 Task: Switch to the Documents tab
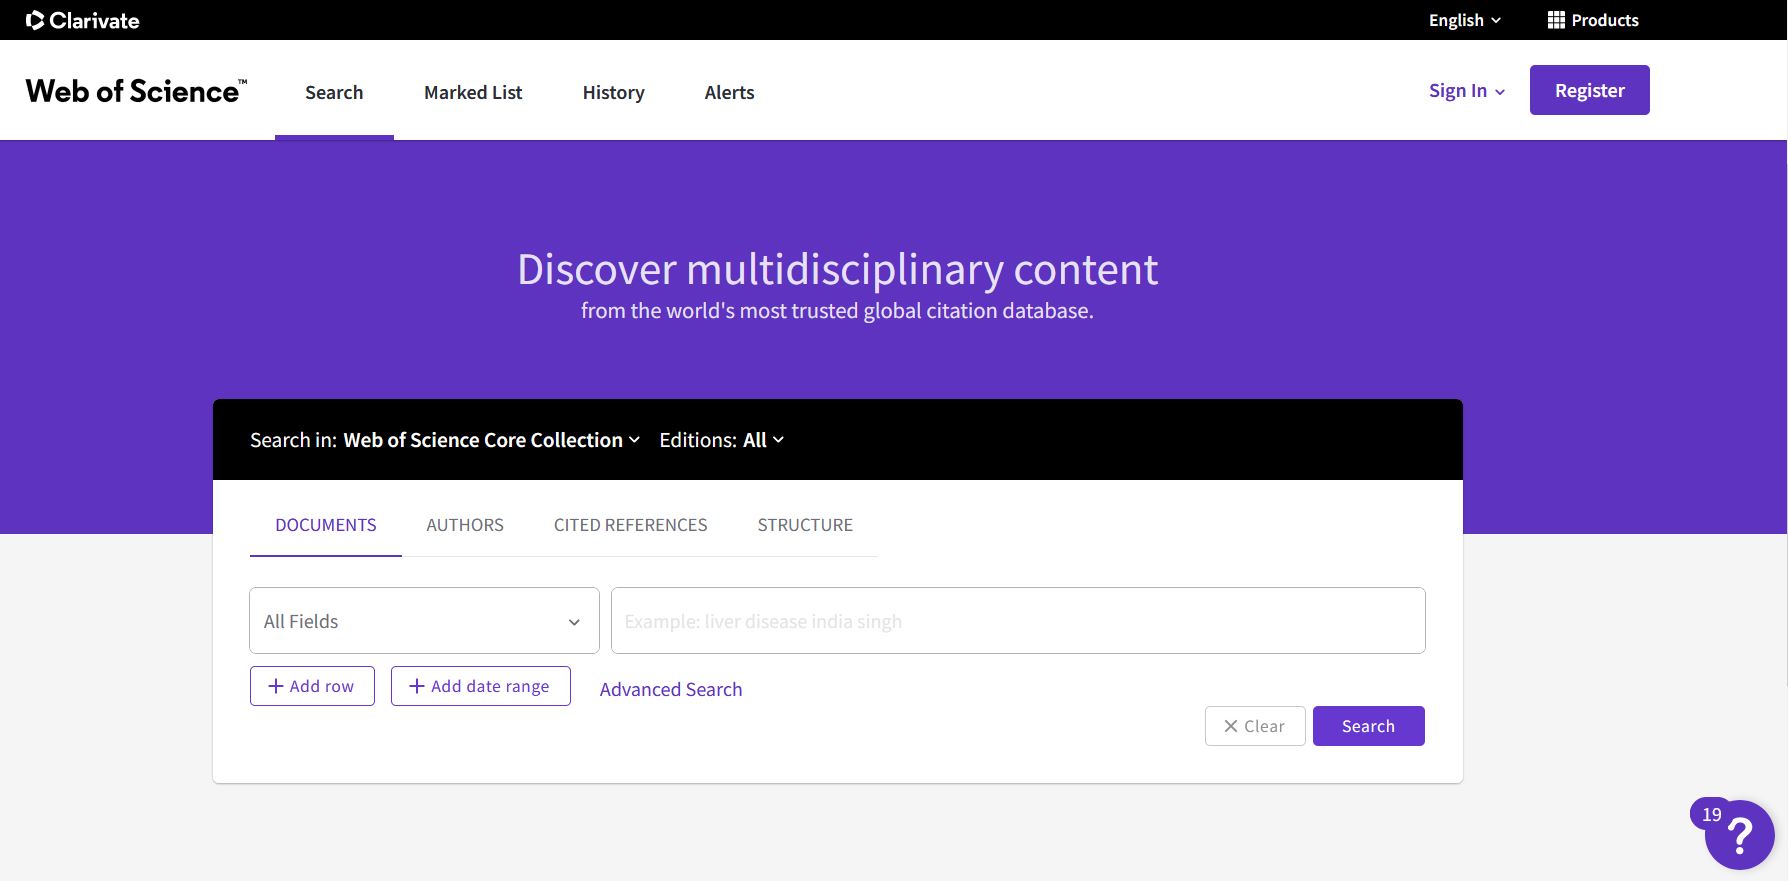[326, 525]
